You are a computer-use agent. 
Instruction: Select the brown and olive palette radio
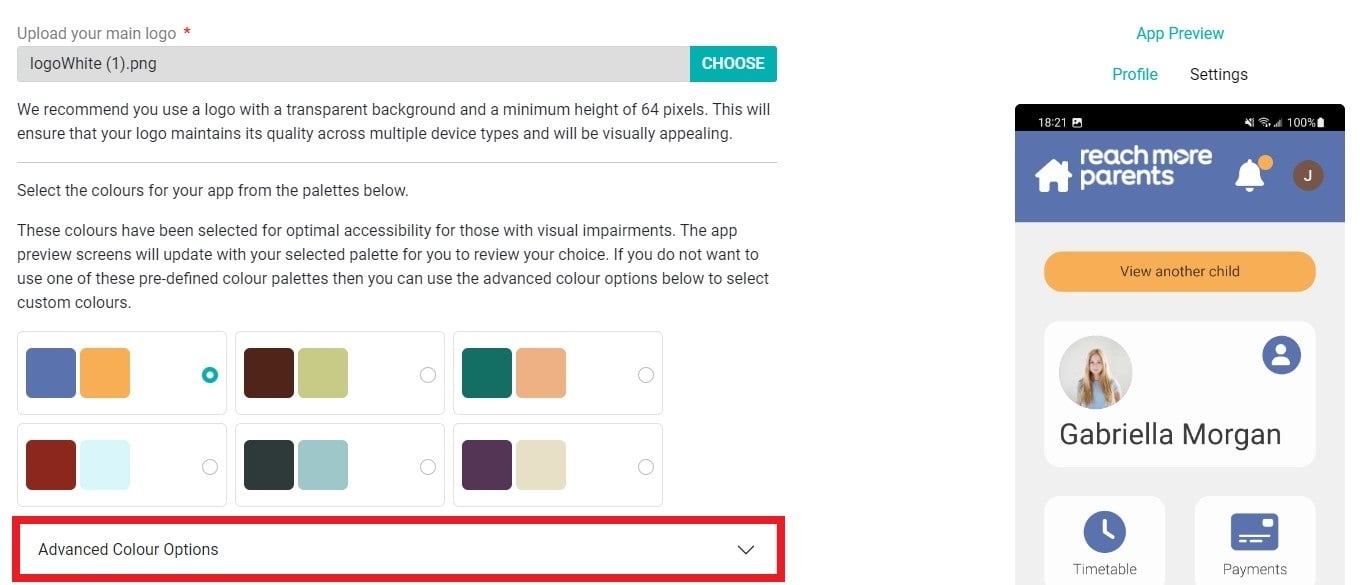428,375
